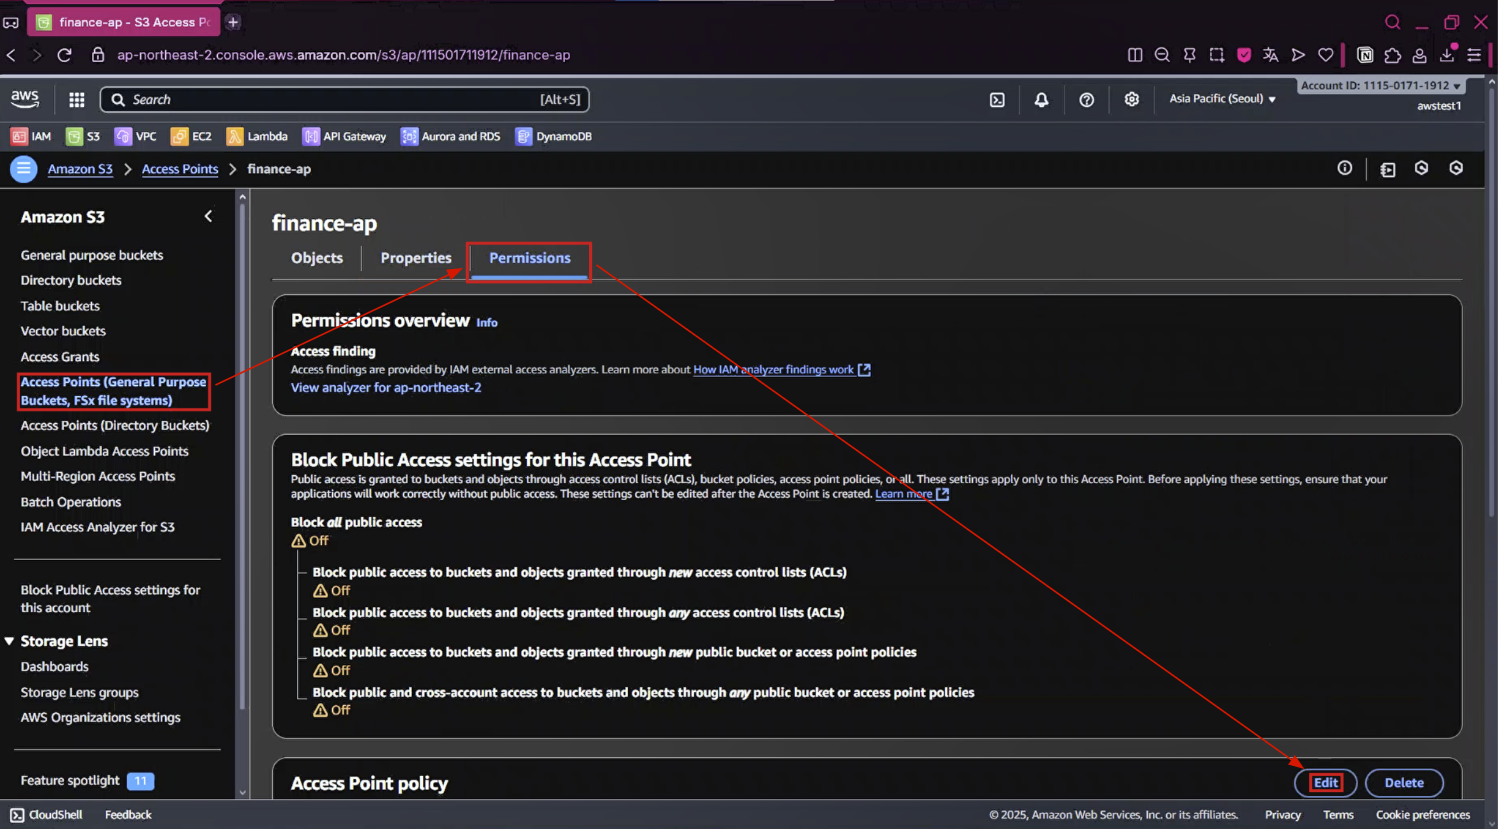Viewport: 1499px width, 829px height.
Task: Focus the AWS console Search field
Action: click(345, 99)
